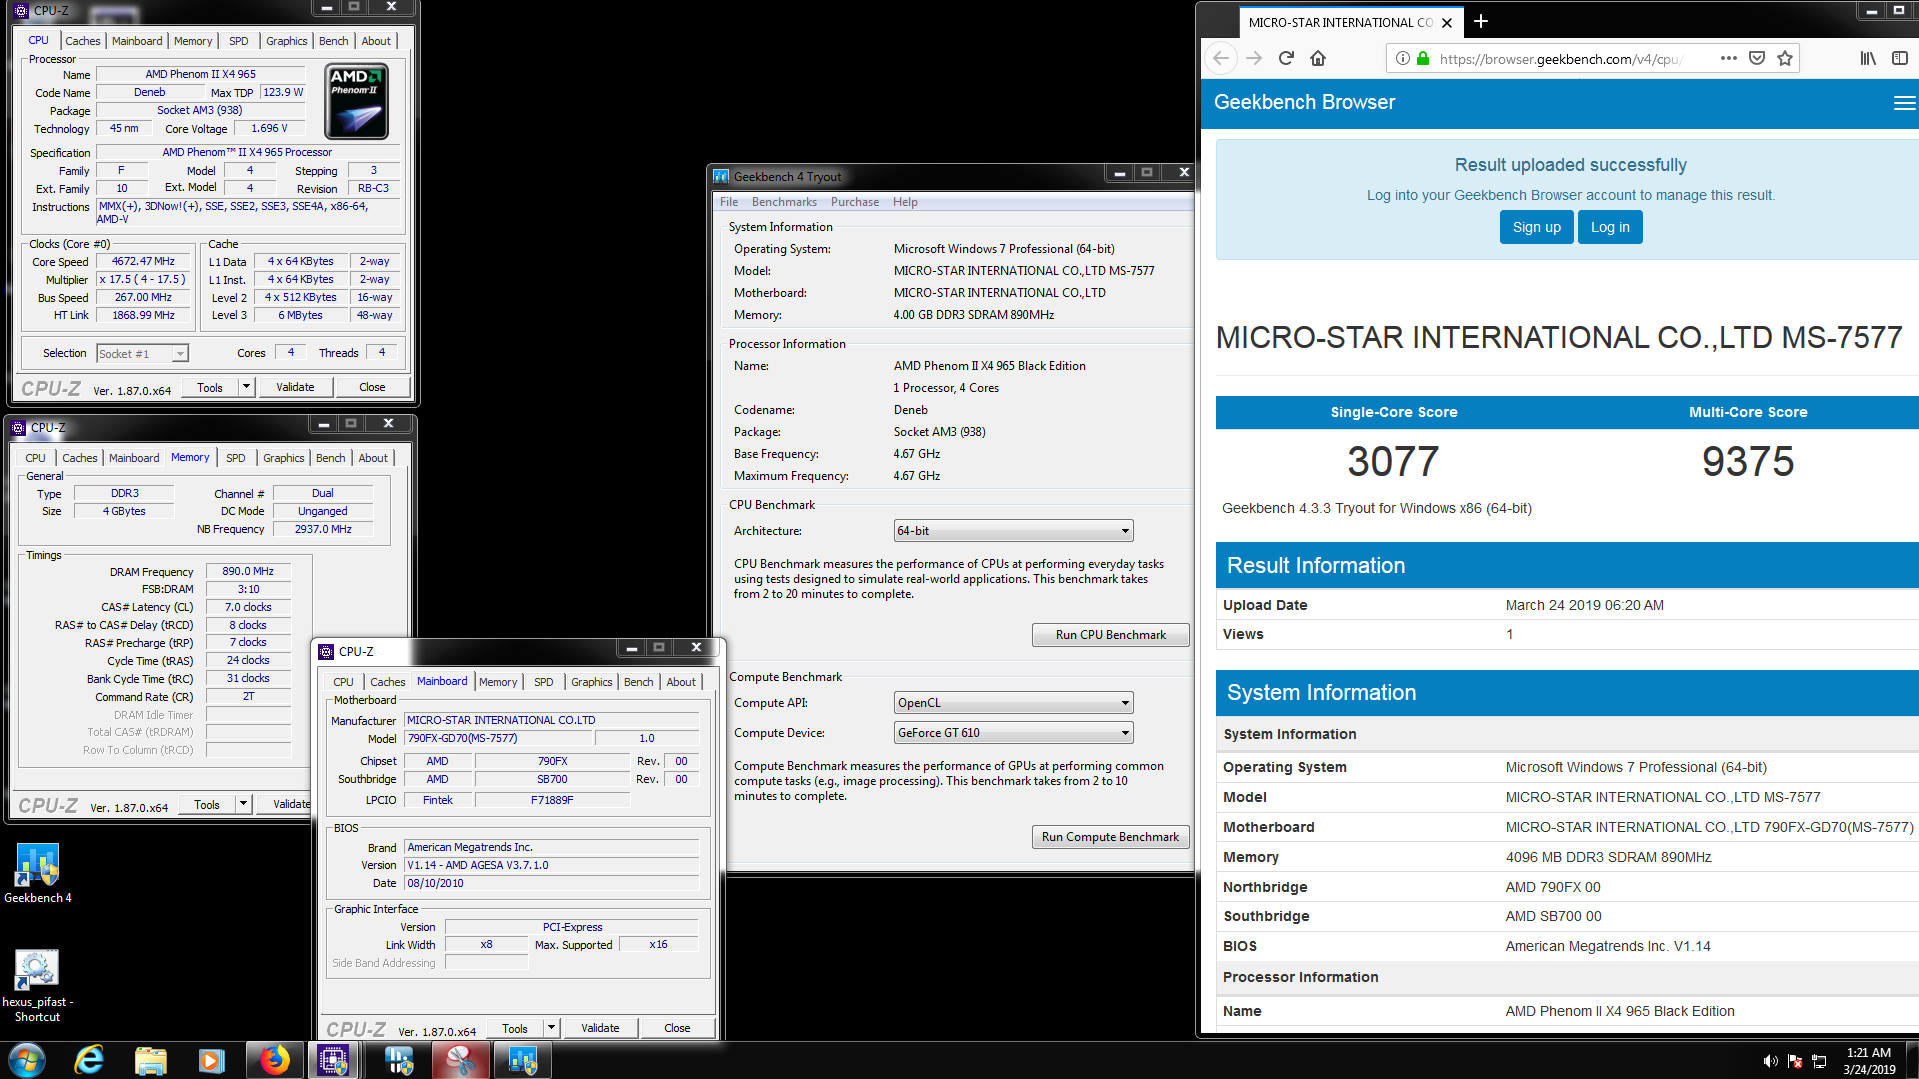Click Validate in top CPU-Z window
This screenshot has height=1079, width=1919.
pos(295,387)
